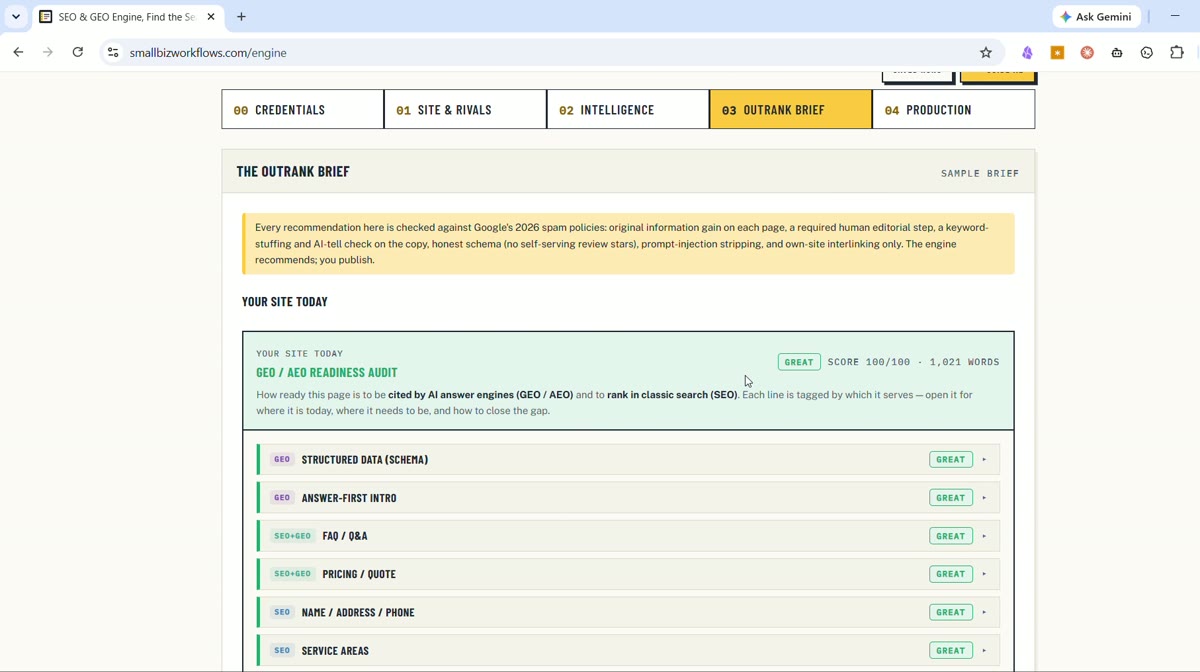Click the Ask Gemini button
The image size is (1200, 672).
(1097, 17)
